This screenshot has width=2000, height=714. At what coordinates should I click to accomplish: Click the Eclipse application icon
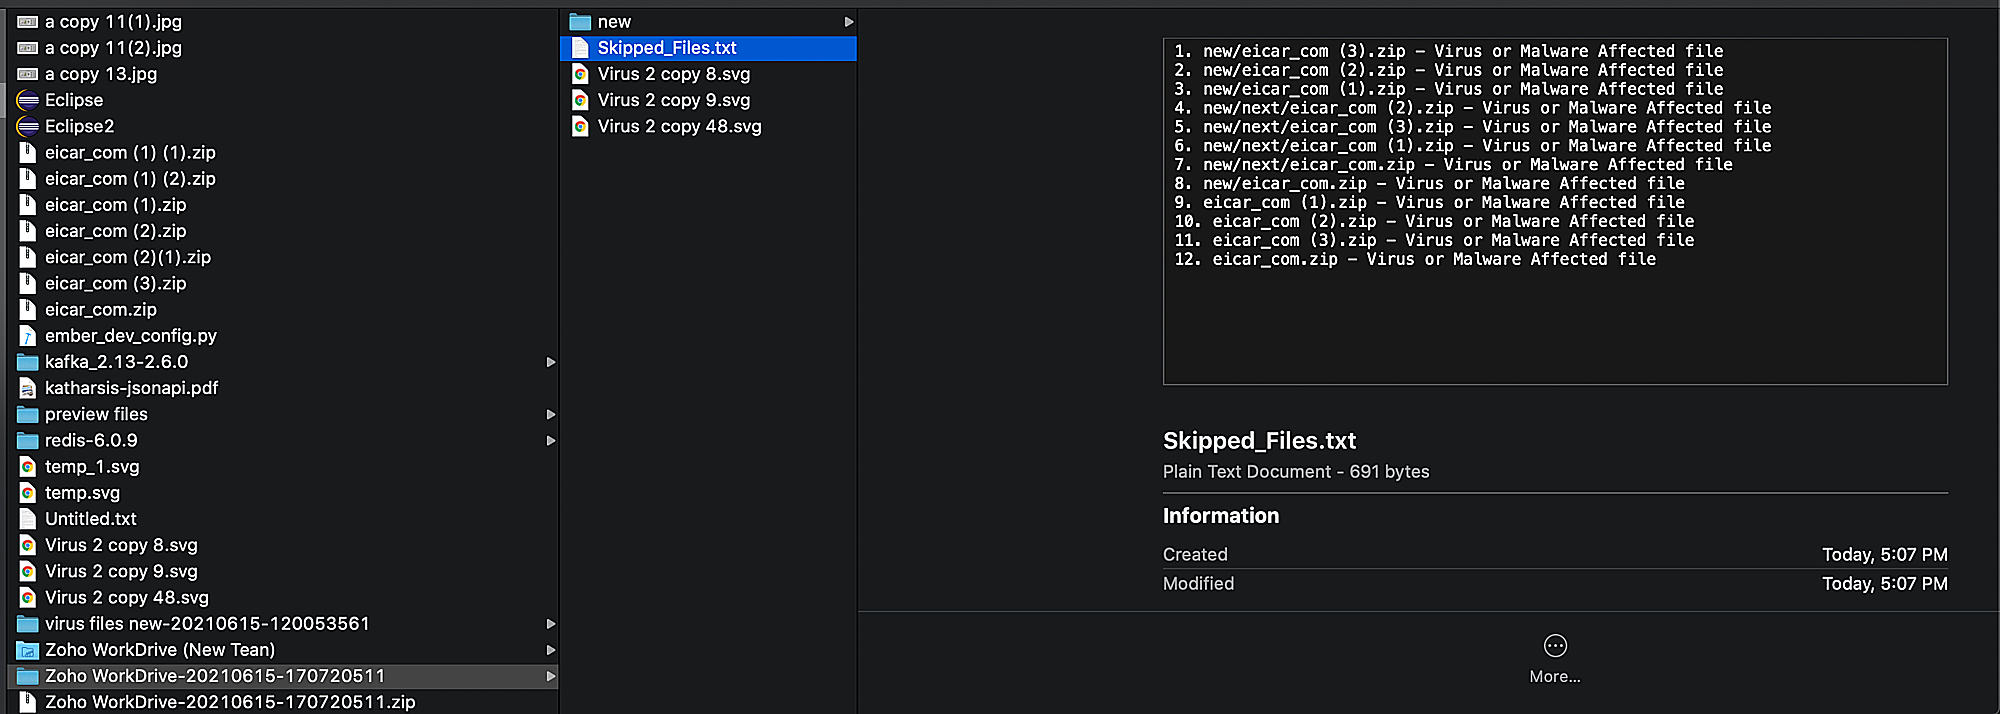pos(28,100)
